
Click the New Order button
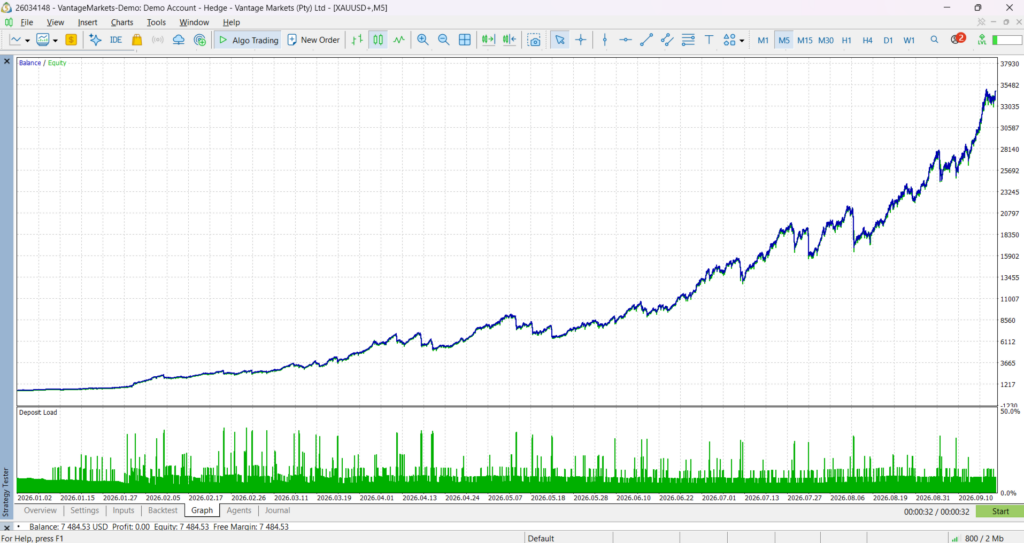pos(313,40)
